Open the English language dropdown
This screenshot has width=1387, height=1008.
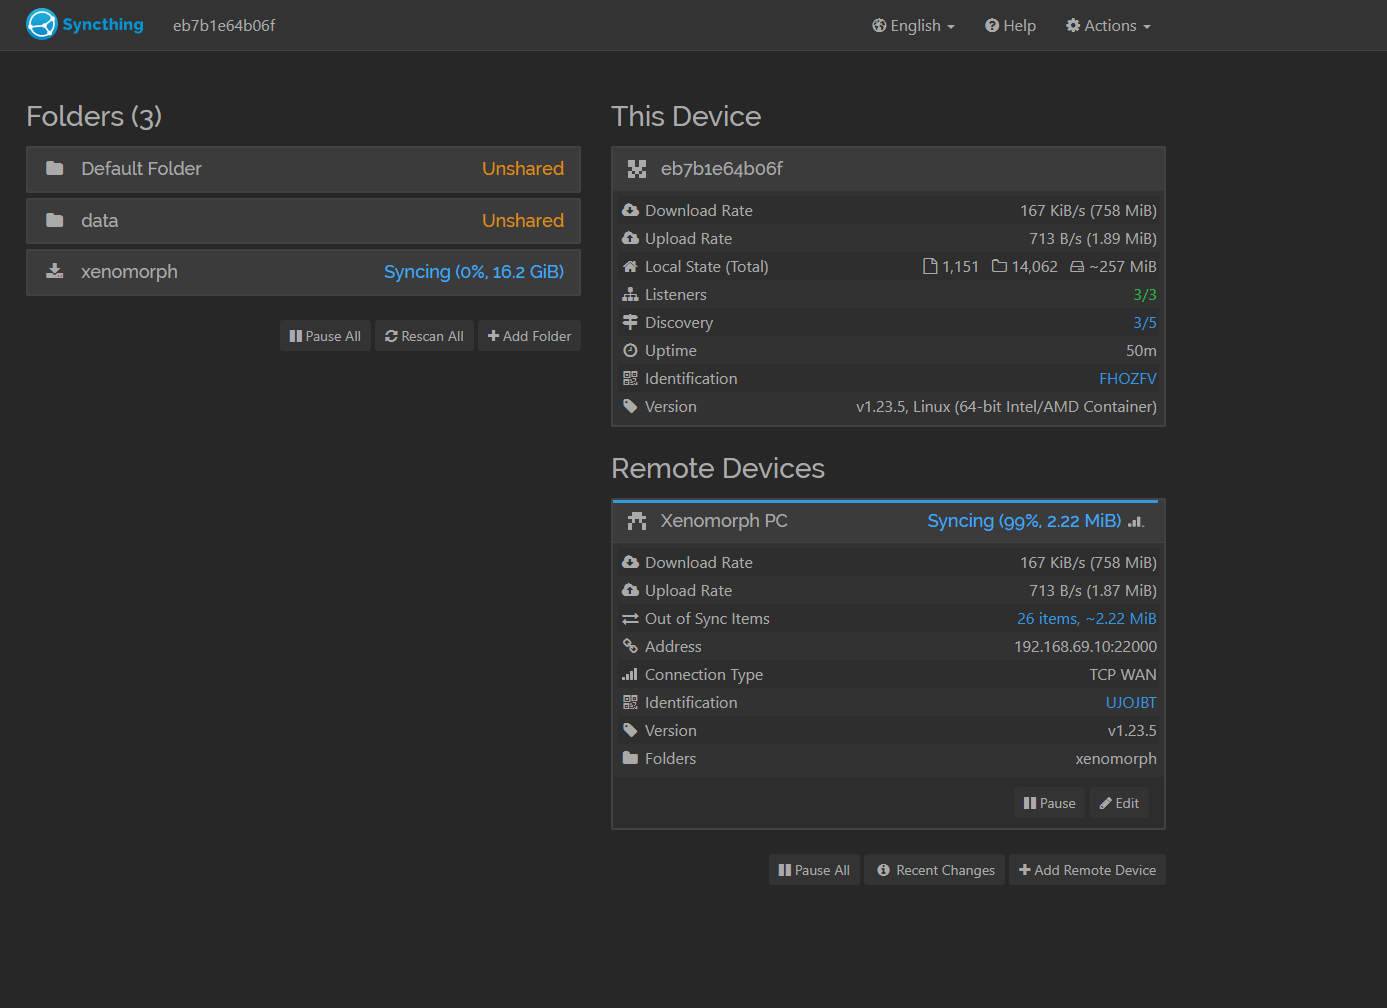click(x=913, y=26)
